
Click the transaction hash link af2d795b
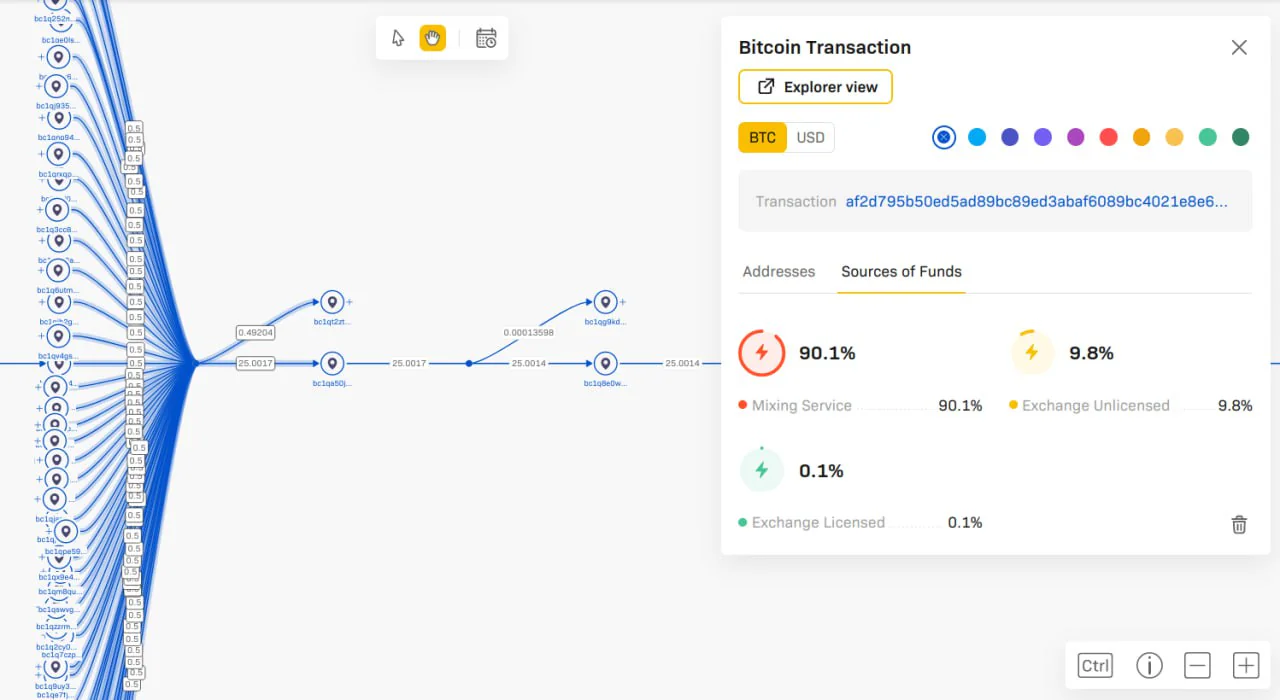[x=1036, y=201]
